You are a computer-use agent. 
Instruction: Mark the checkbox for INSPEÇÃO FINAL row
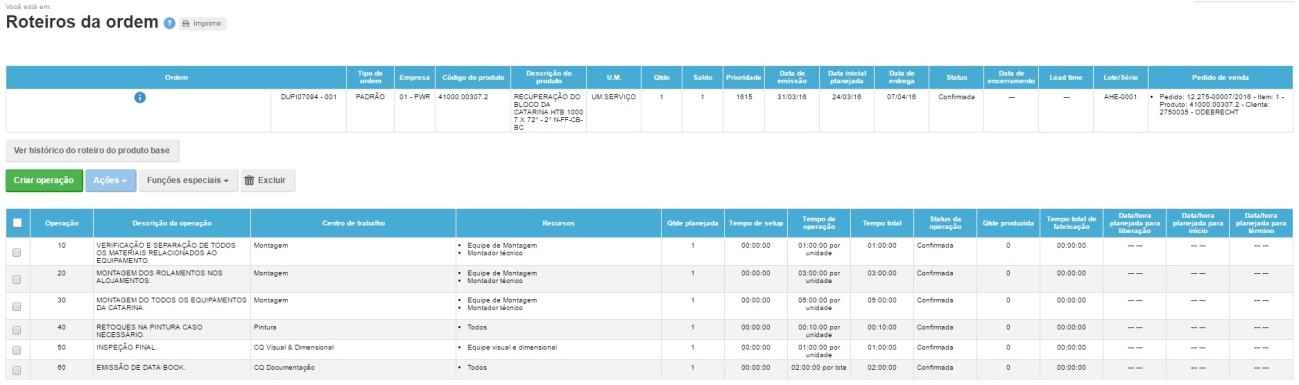[x=17, y=349]
